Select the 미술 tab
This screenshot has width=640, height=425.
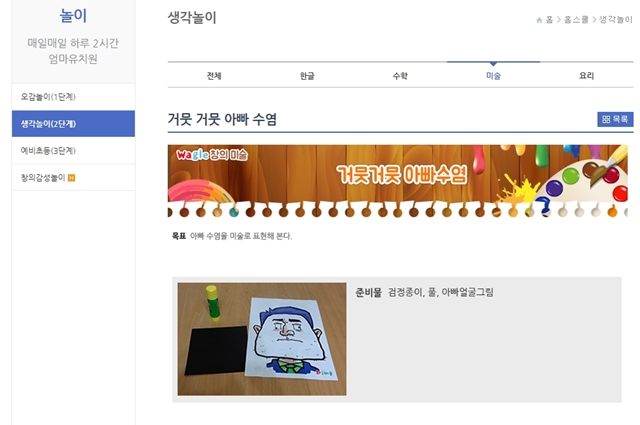tap(493, 76)
